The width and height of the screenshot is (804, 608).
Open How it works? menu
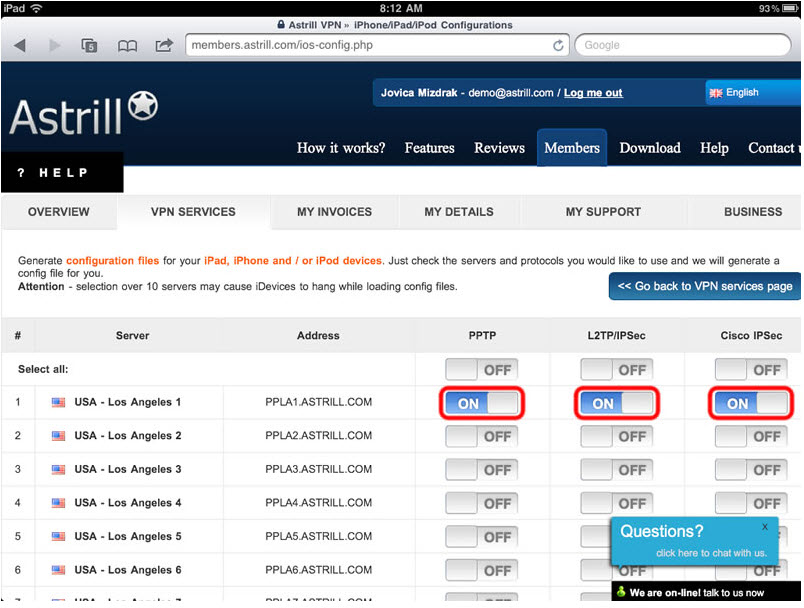coord(341,148)
